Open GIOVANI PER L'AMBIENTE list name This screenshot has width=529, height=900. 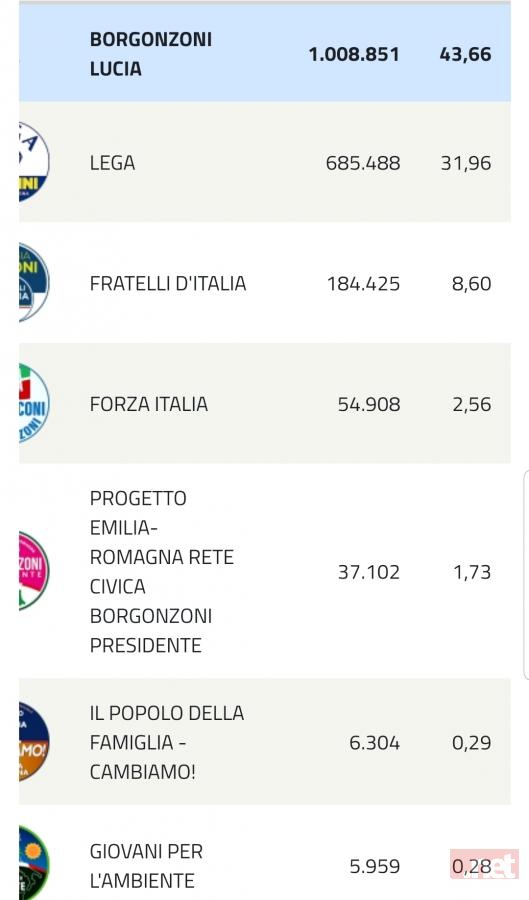click(146, 866)
